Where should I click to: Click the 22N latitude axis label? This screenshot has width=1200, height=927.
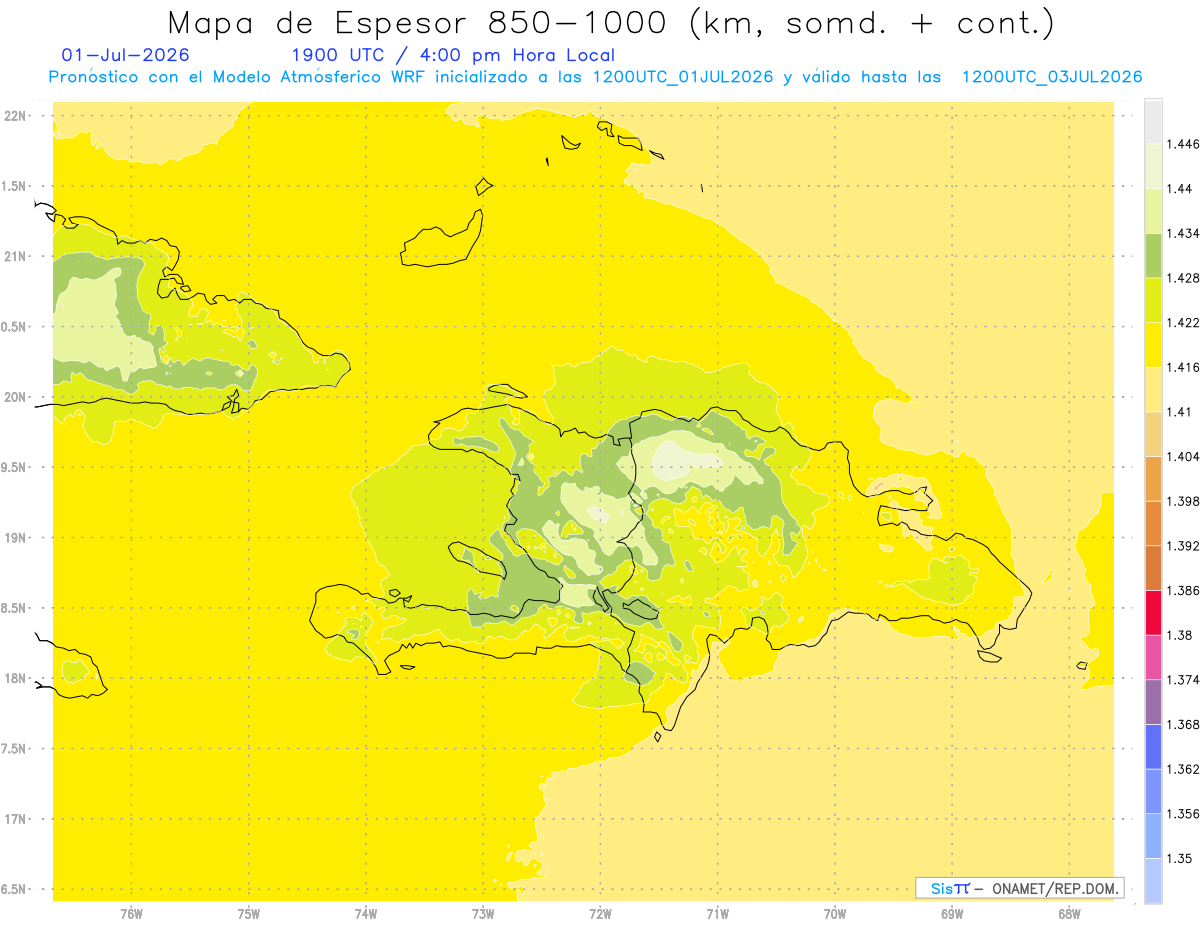[15, 115]
